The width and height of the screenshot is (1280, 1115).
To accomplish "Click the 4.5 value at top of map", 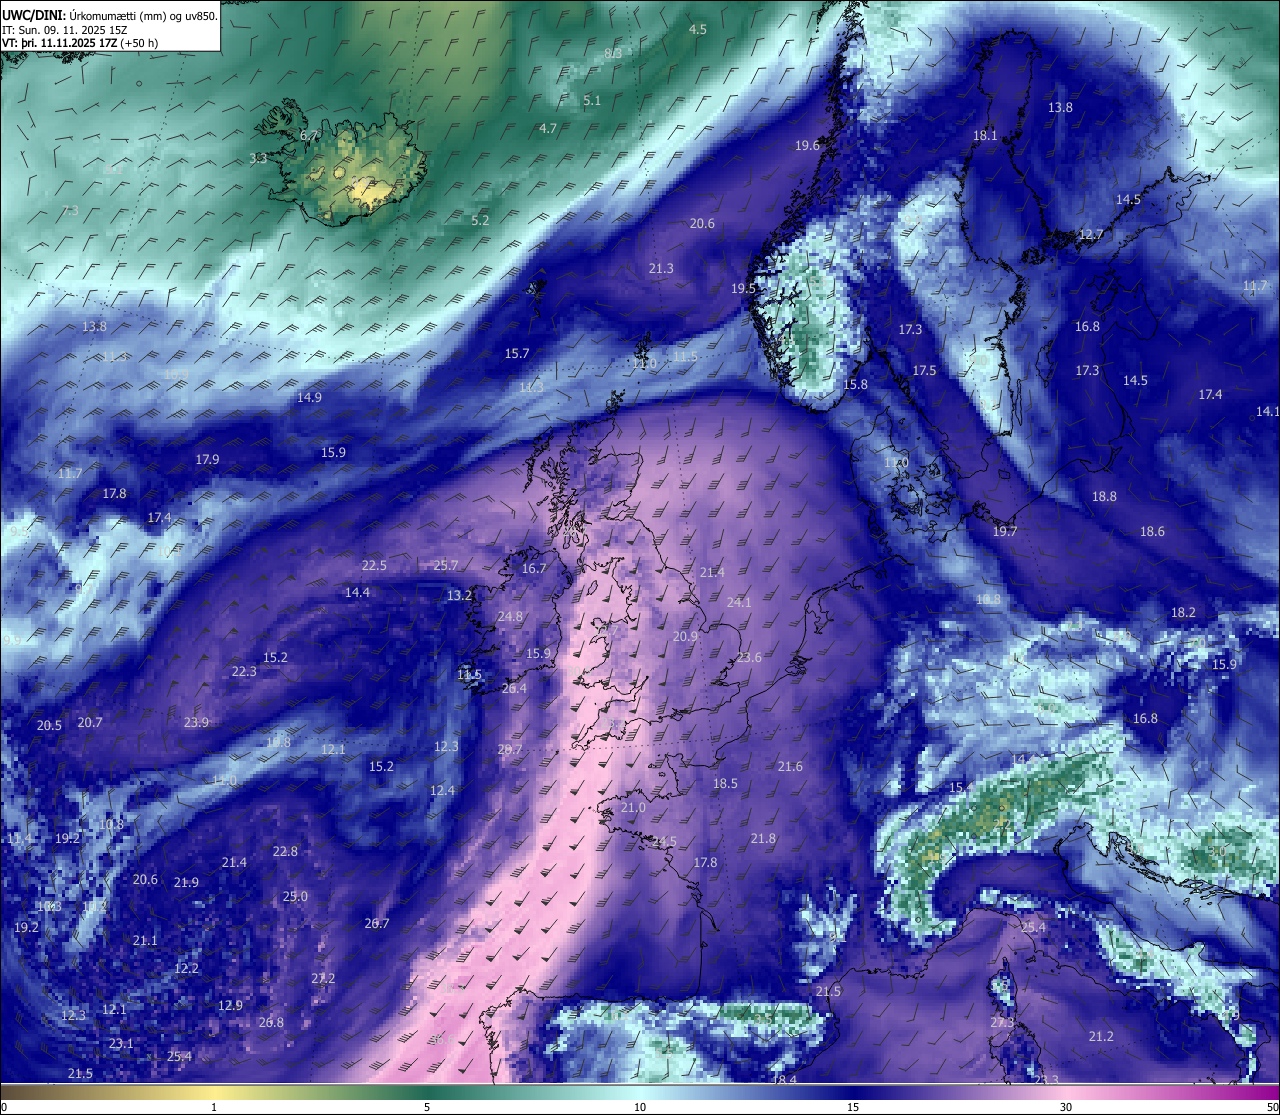I will (x=698, y=30).
